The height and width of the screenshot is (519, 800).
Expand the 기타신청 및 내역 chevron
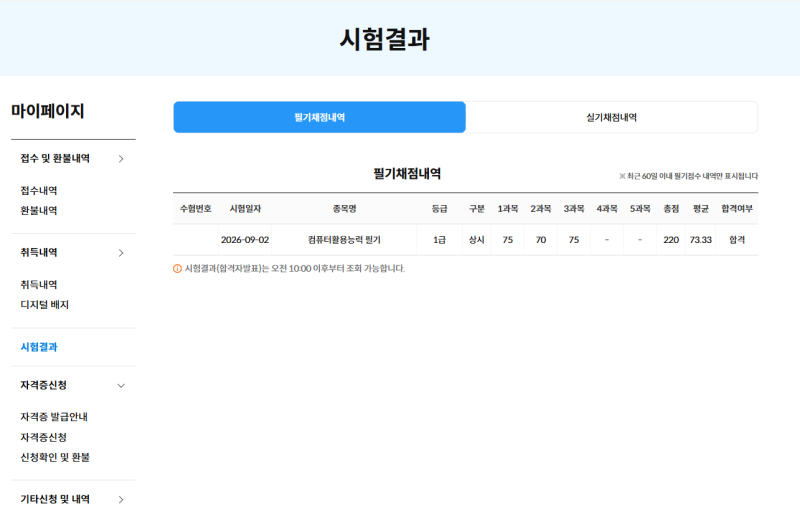[121, 500]
